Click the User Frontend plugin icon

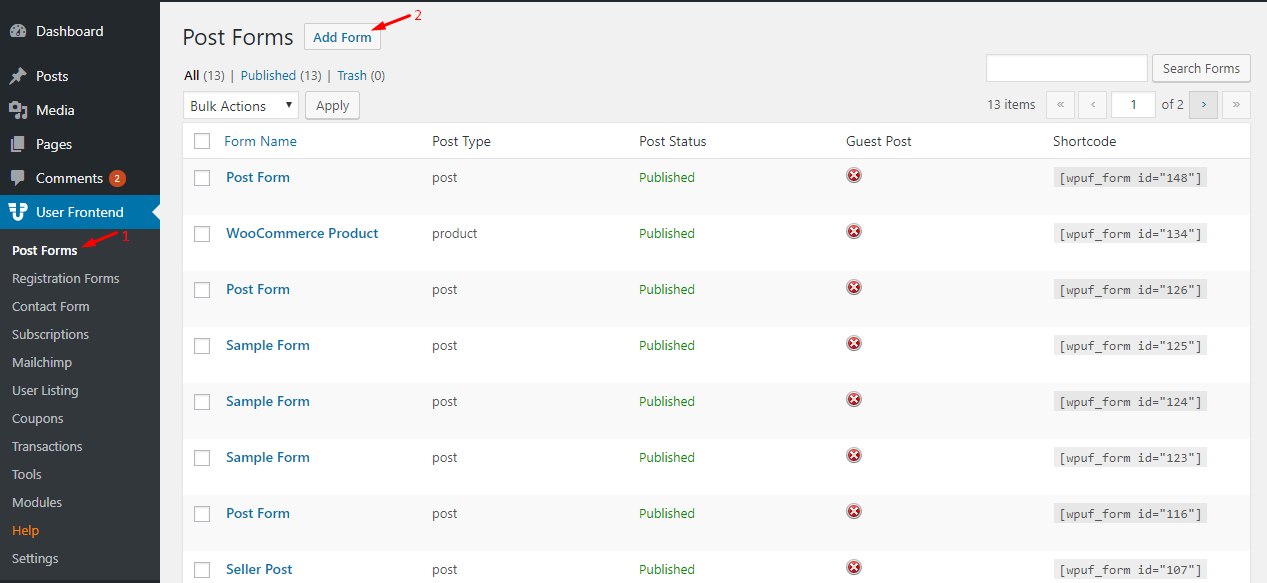[x=18, y=212]
